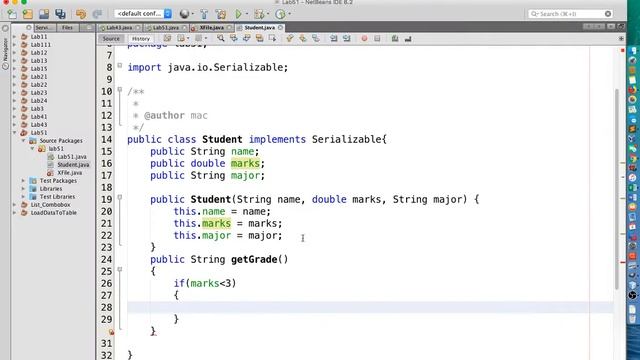Expand the Libraries node
The image size is (640, 360).
(x=24, y=189)
